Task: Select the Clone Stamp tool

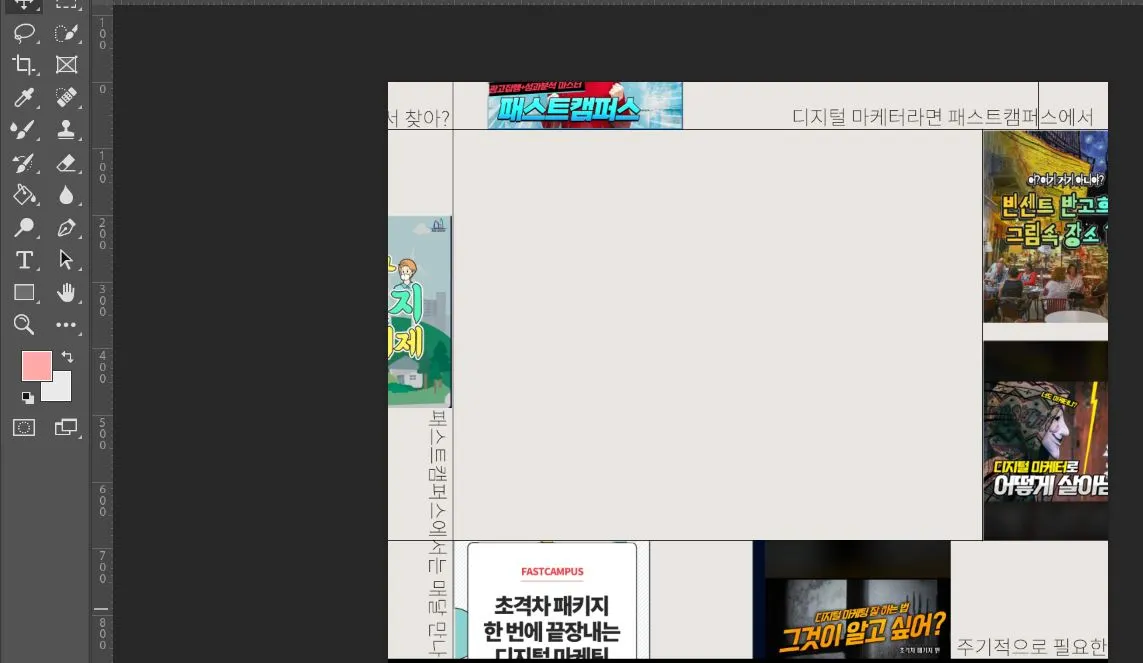Action: (x=66, y=129)
